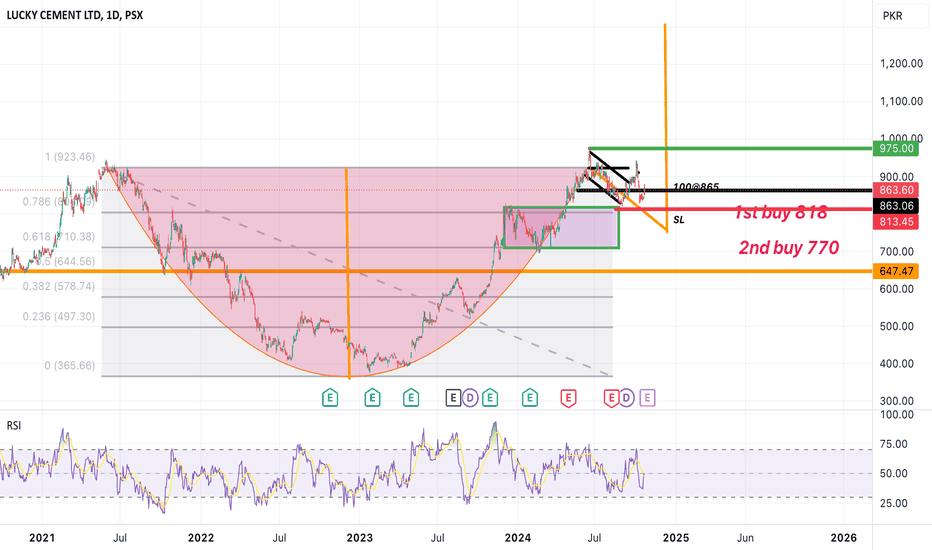Viewport: 932px width, 550px height.
Task: Click the 1,200.00 price axis value
Action: 901,64
